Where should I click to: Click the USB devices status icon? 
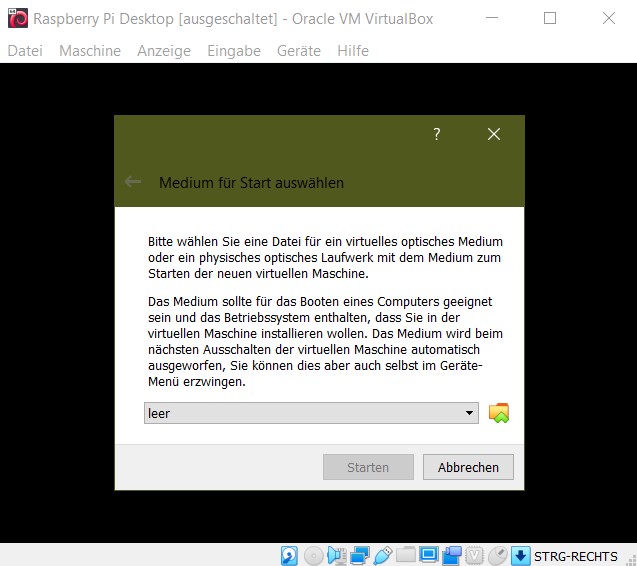382,555
